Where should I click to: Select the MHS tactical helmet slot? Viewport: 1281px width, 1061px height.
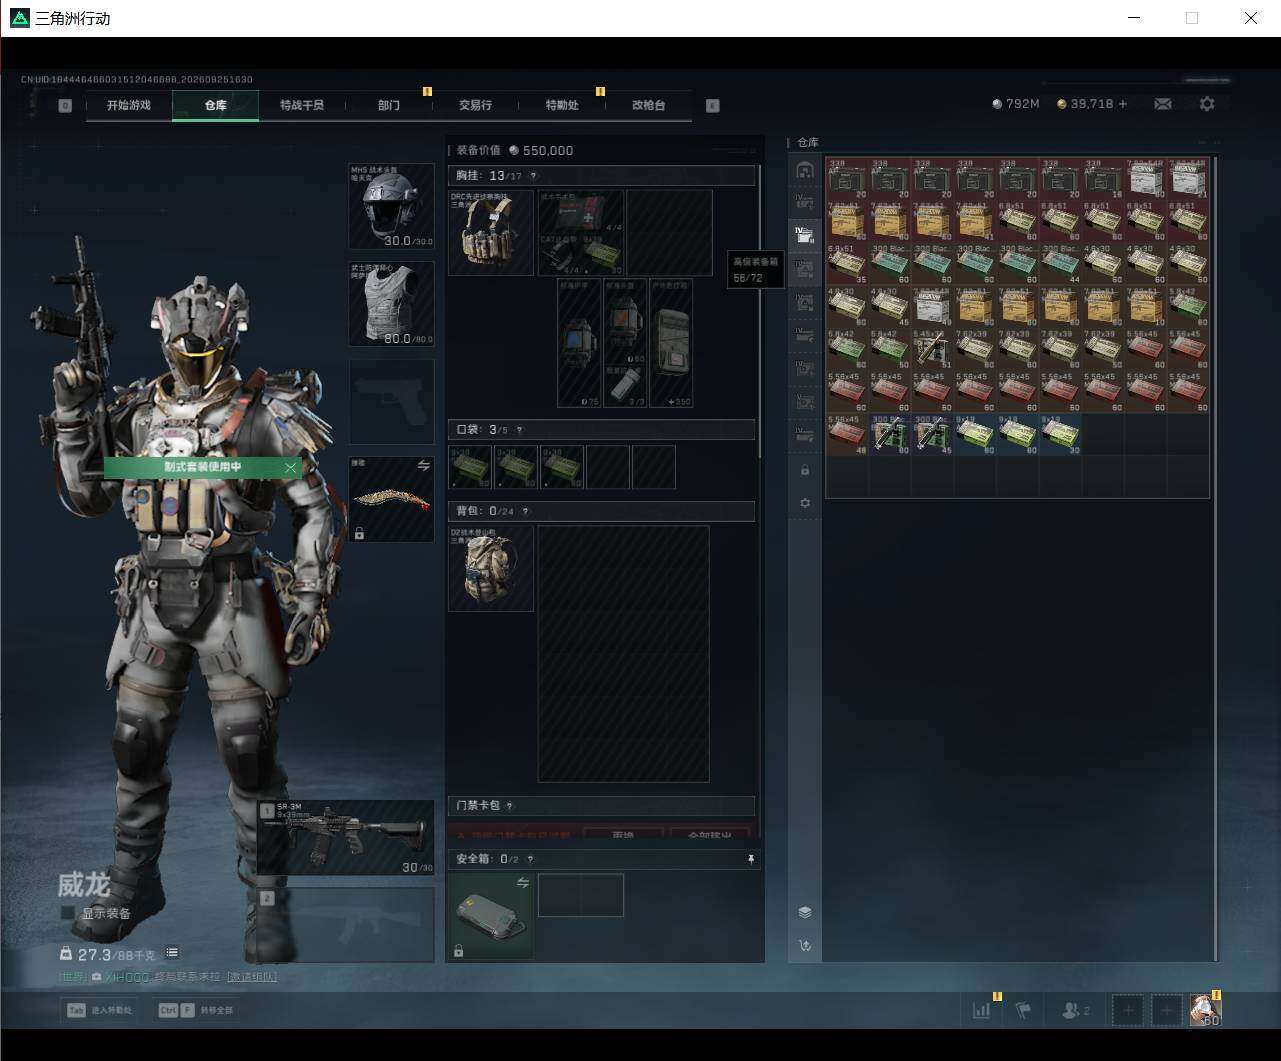click(391, 206)
